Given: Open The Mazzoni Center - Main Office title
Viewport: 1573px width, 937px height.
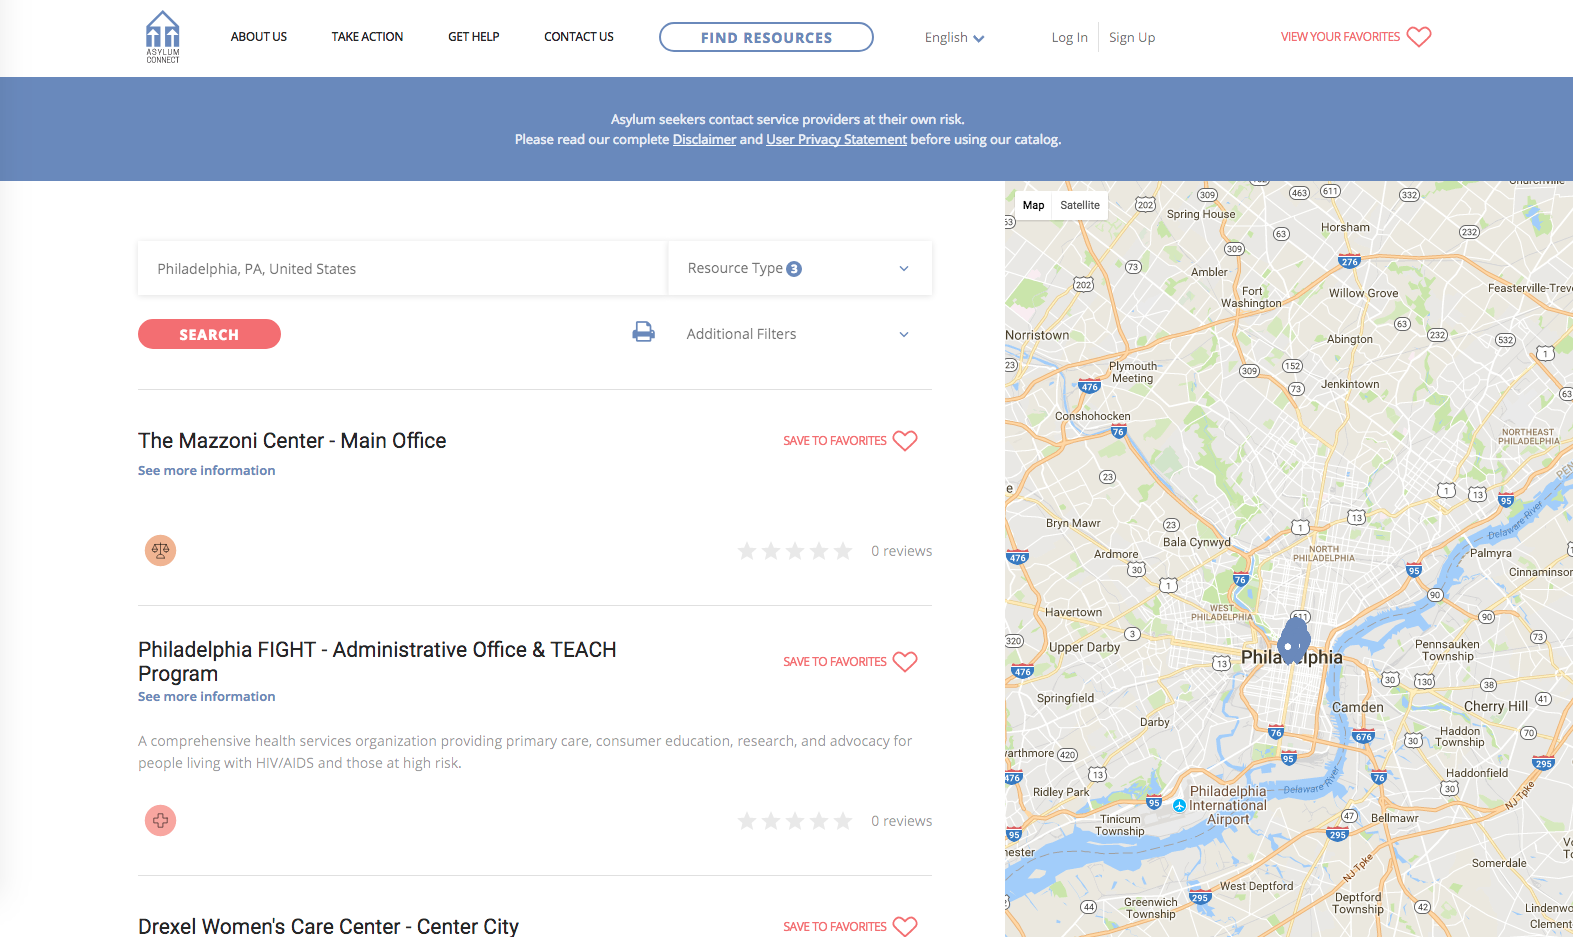Looking at the screenshot, I should tap(292, 441).
